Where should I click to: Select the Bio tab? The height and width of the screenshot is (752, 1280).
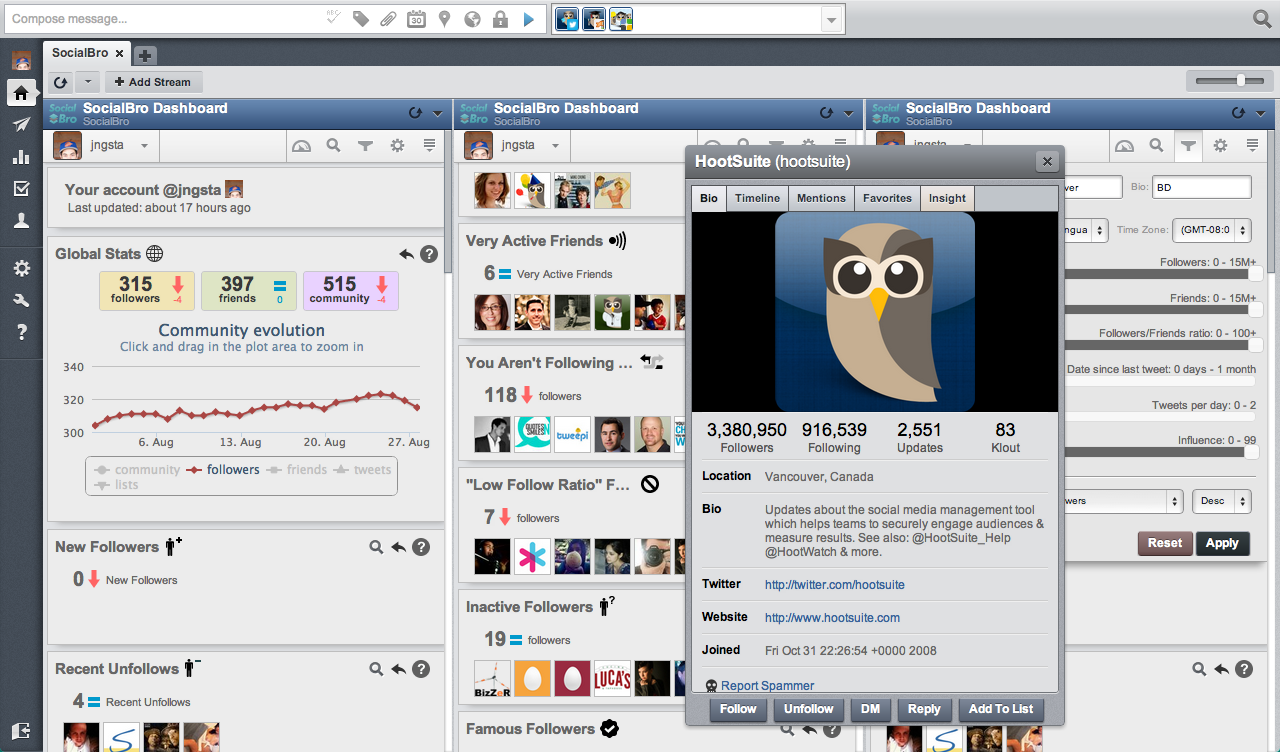(709, 198)
